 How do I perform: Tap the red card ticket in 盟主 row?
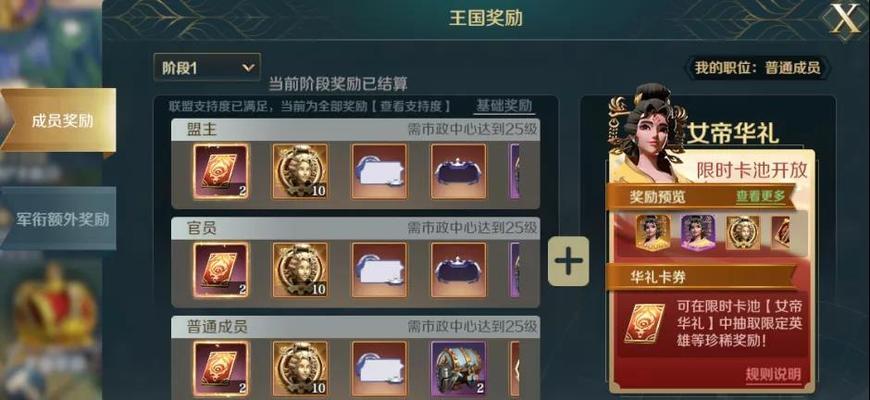[220, 171]
